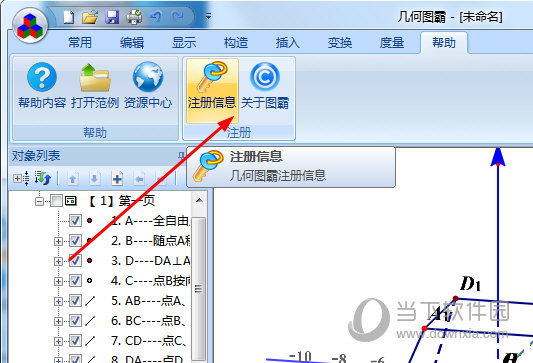The width and height of the screenshot is (533, 363).
Task: Select the row 3. D----DA⊥A
Action: click(x=150, y=261)
